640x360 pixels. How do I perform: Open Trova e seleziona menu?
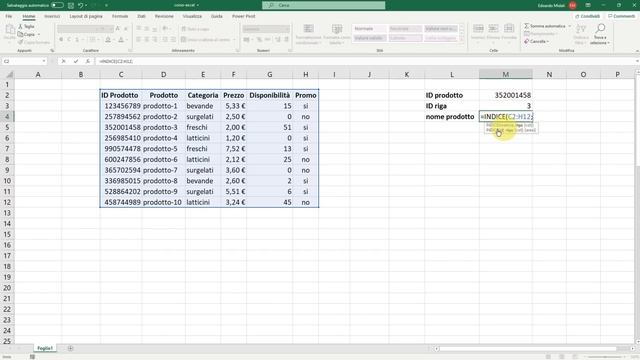pos(600,34)
